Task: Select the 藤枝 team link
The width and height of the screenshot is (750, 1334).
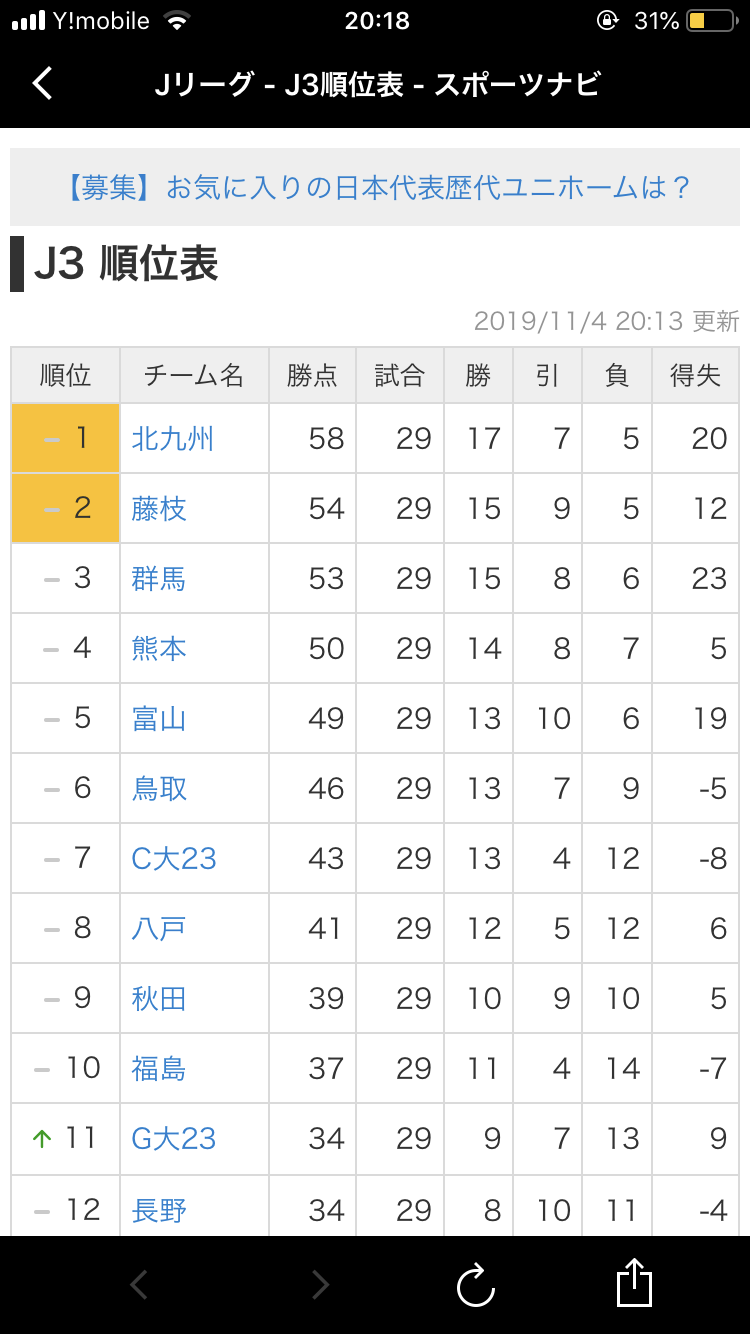Action: [x=159, y=509]
